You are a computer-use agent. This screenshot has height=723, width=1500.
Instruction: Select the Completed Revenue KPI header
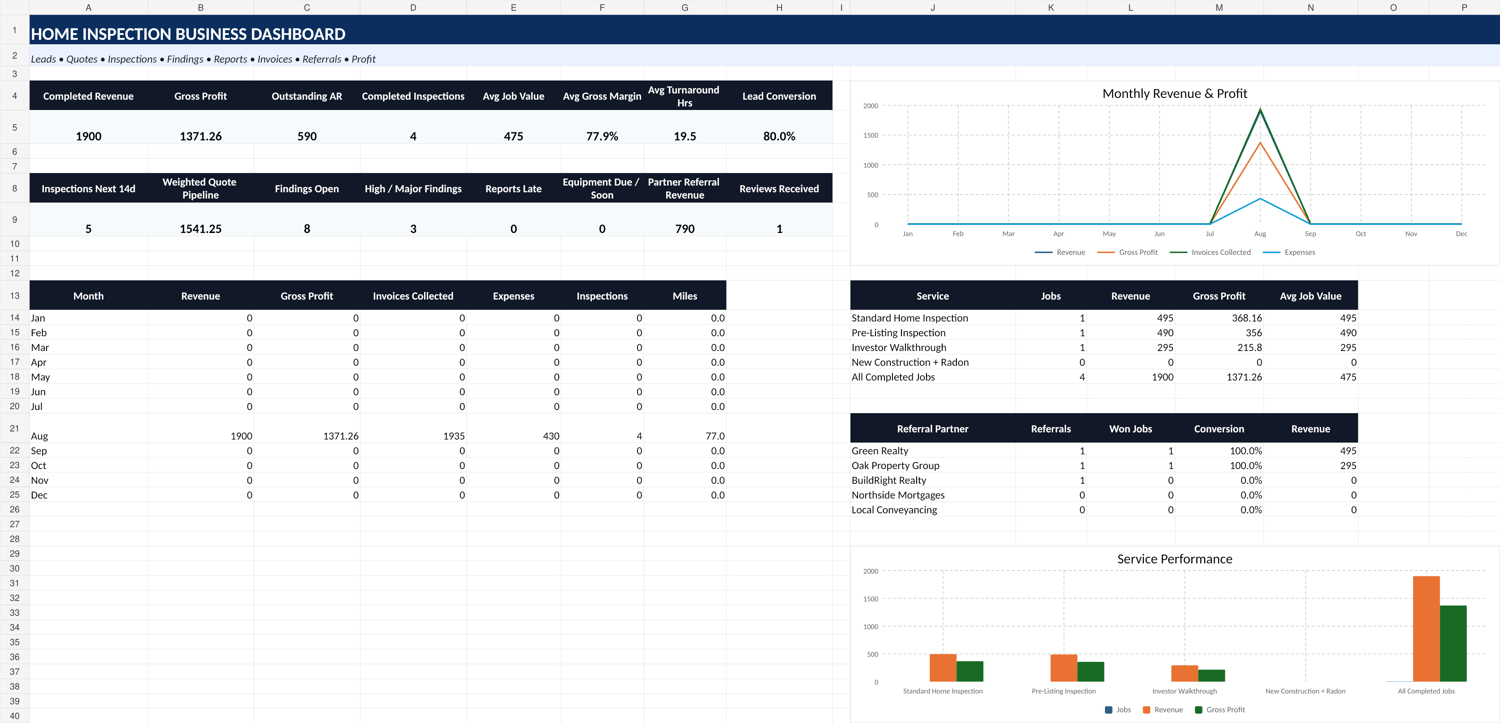click(88, 96)
